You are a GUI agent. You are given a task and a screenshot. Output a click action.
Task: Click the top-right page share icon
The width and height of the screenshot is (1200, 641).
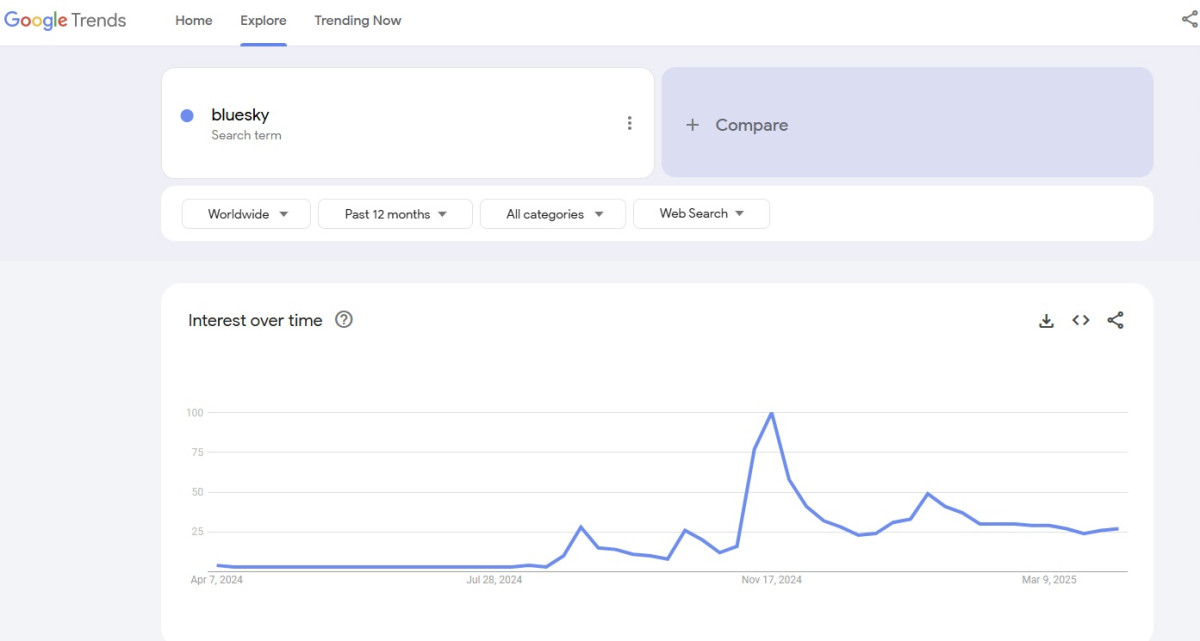(x=1189, y=20)
